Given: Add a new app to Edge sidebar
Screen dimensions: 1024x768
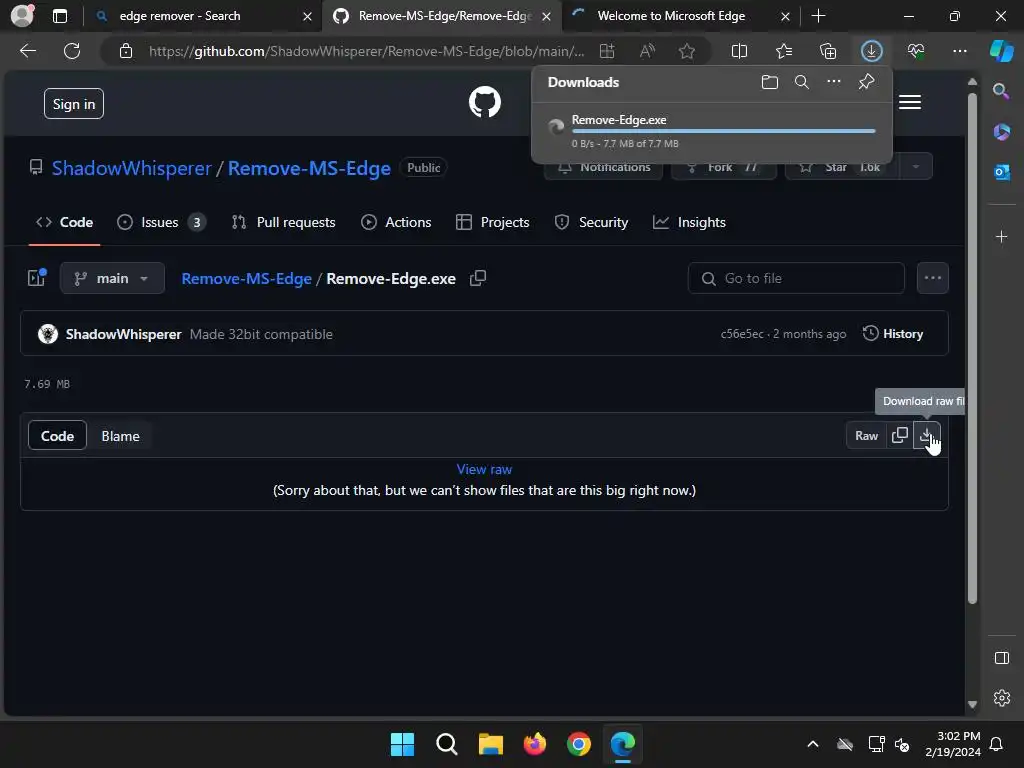Looking at the screenshot, I should pyautogui.click(x=1001, y=236).
